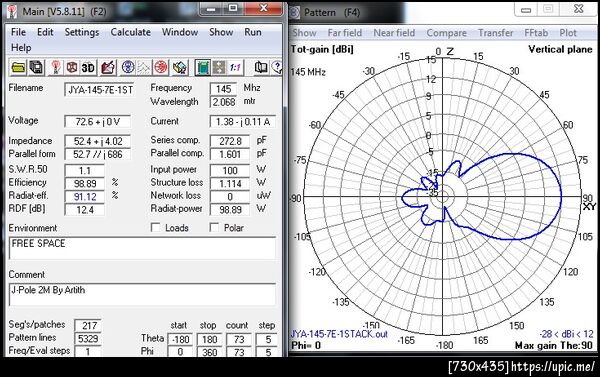Screen dimensions: 600x377
Task: Open the Run menu
Action: pyautogui.click(x=253, y=32)
